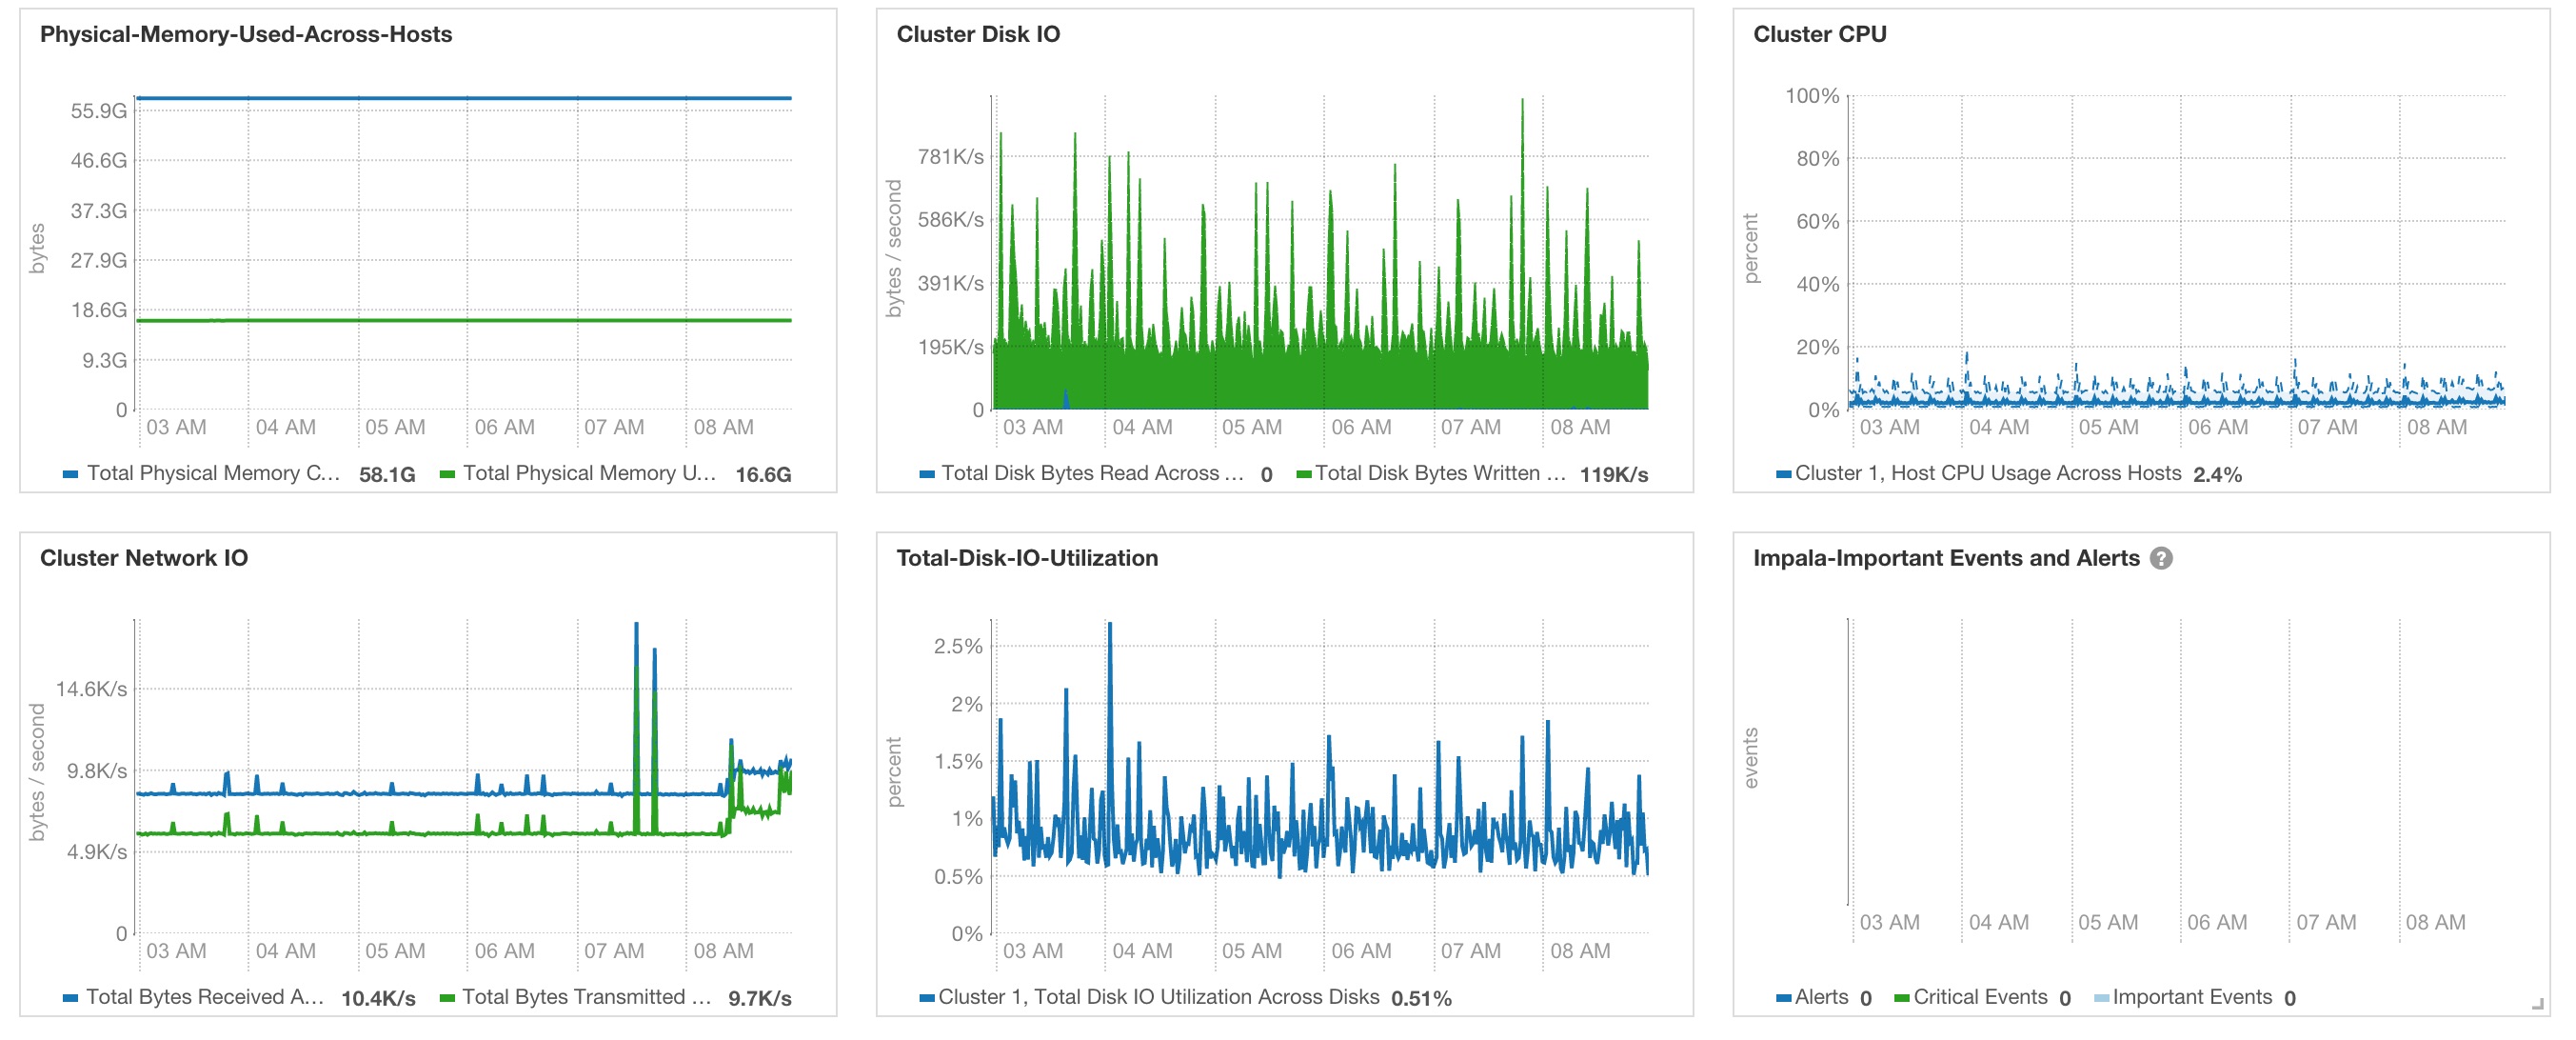Click the green Total Physical Memory Used legend swatch
Viewport: 2576px width, 1040px height.
pyautogui.click(x=447, y=474)
